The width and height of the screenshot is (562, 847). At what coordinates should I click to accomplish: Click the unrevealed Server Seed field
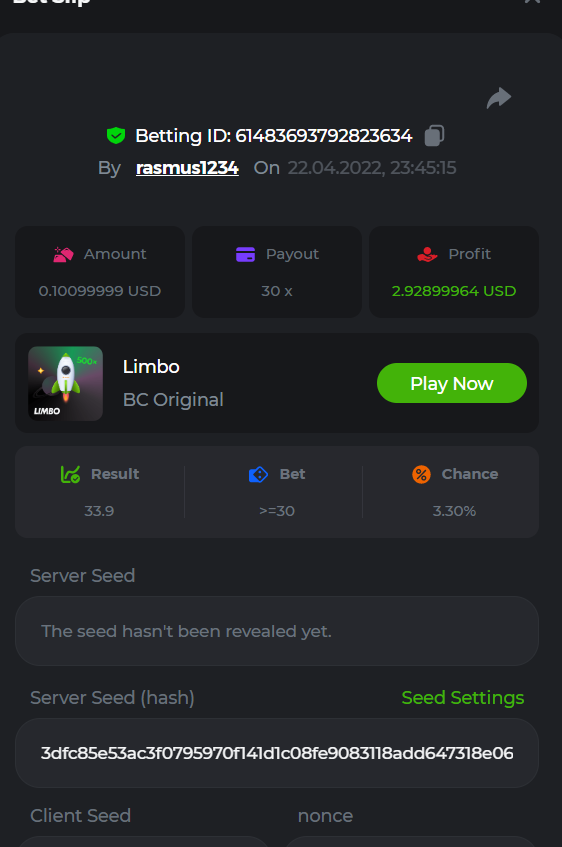277,631
